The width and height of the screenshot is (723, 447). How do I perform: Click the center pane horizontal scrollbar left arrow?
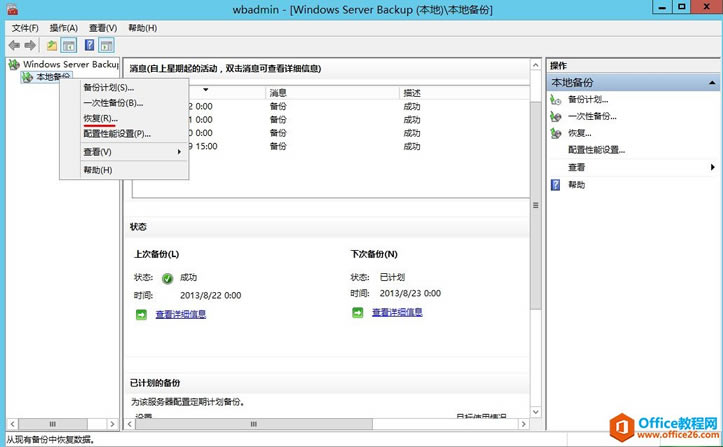[130, 424]
